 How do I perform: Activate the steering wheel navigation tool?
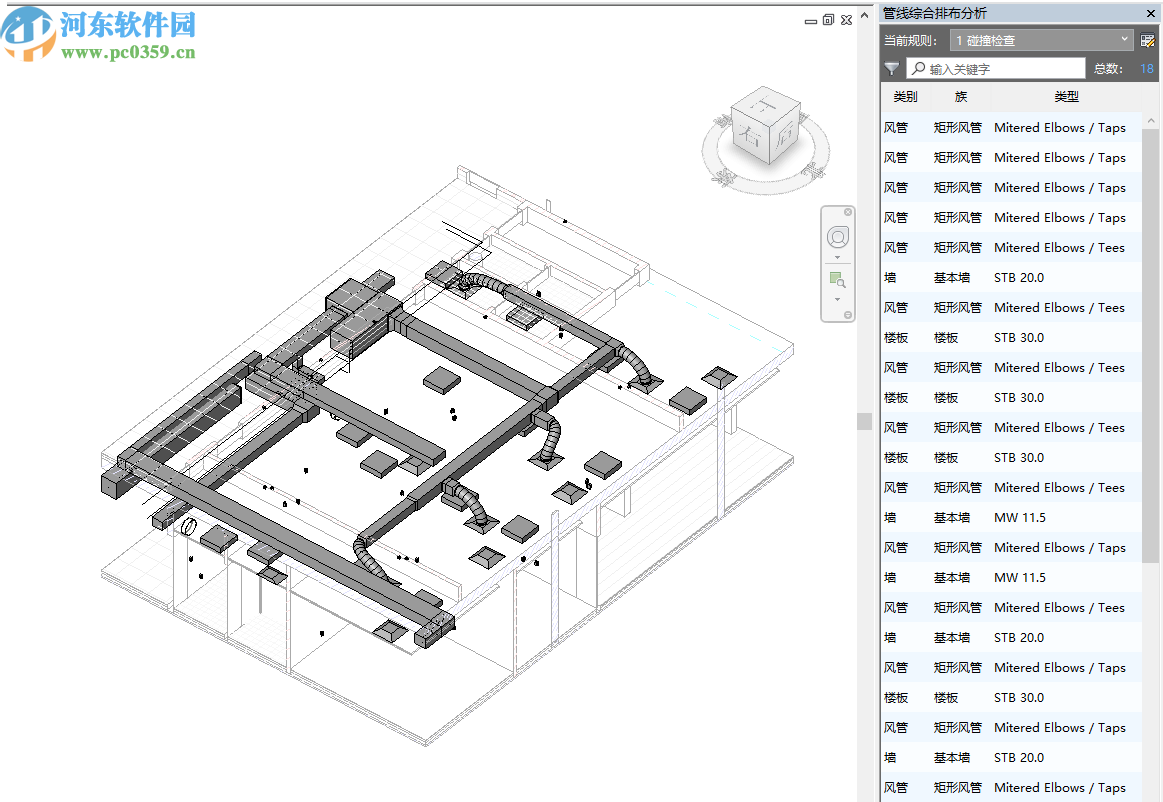[x=838, y=237]
